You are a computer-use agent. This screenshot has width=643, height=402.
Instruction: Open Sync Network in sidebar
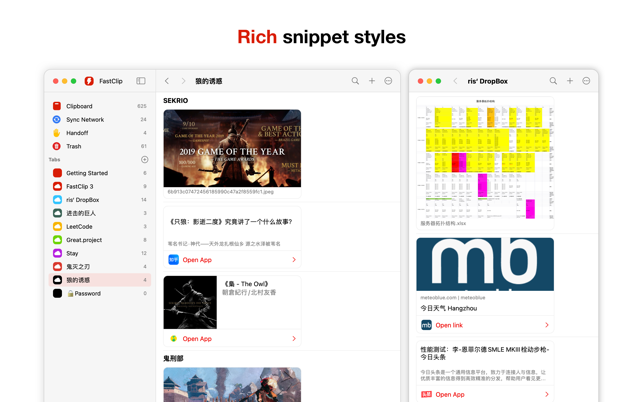tap(100, 119)
